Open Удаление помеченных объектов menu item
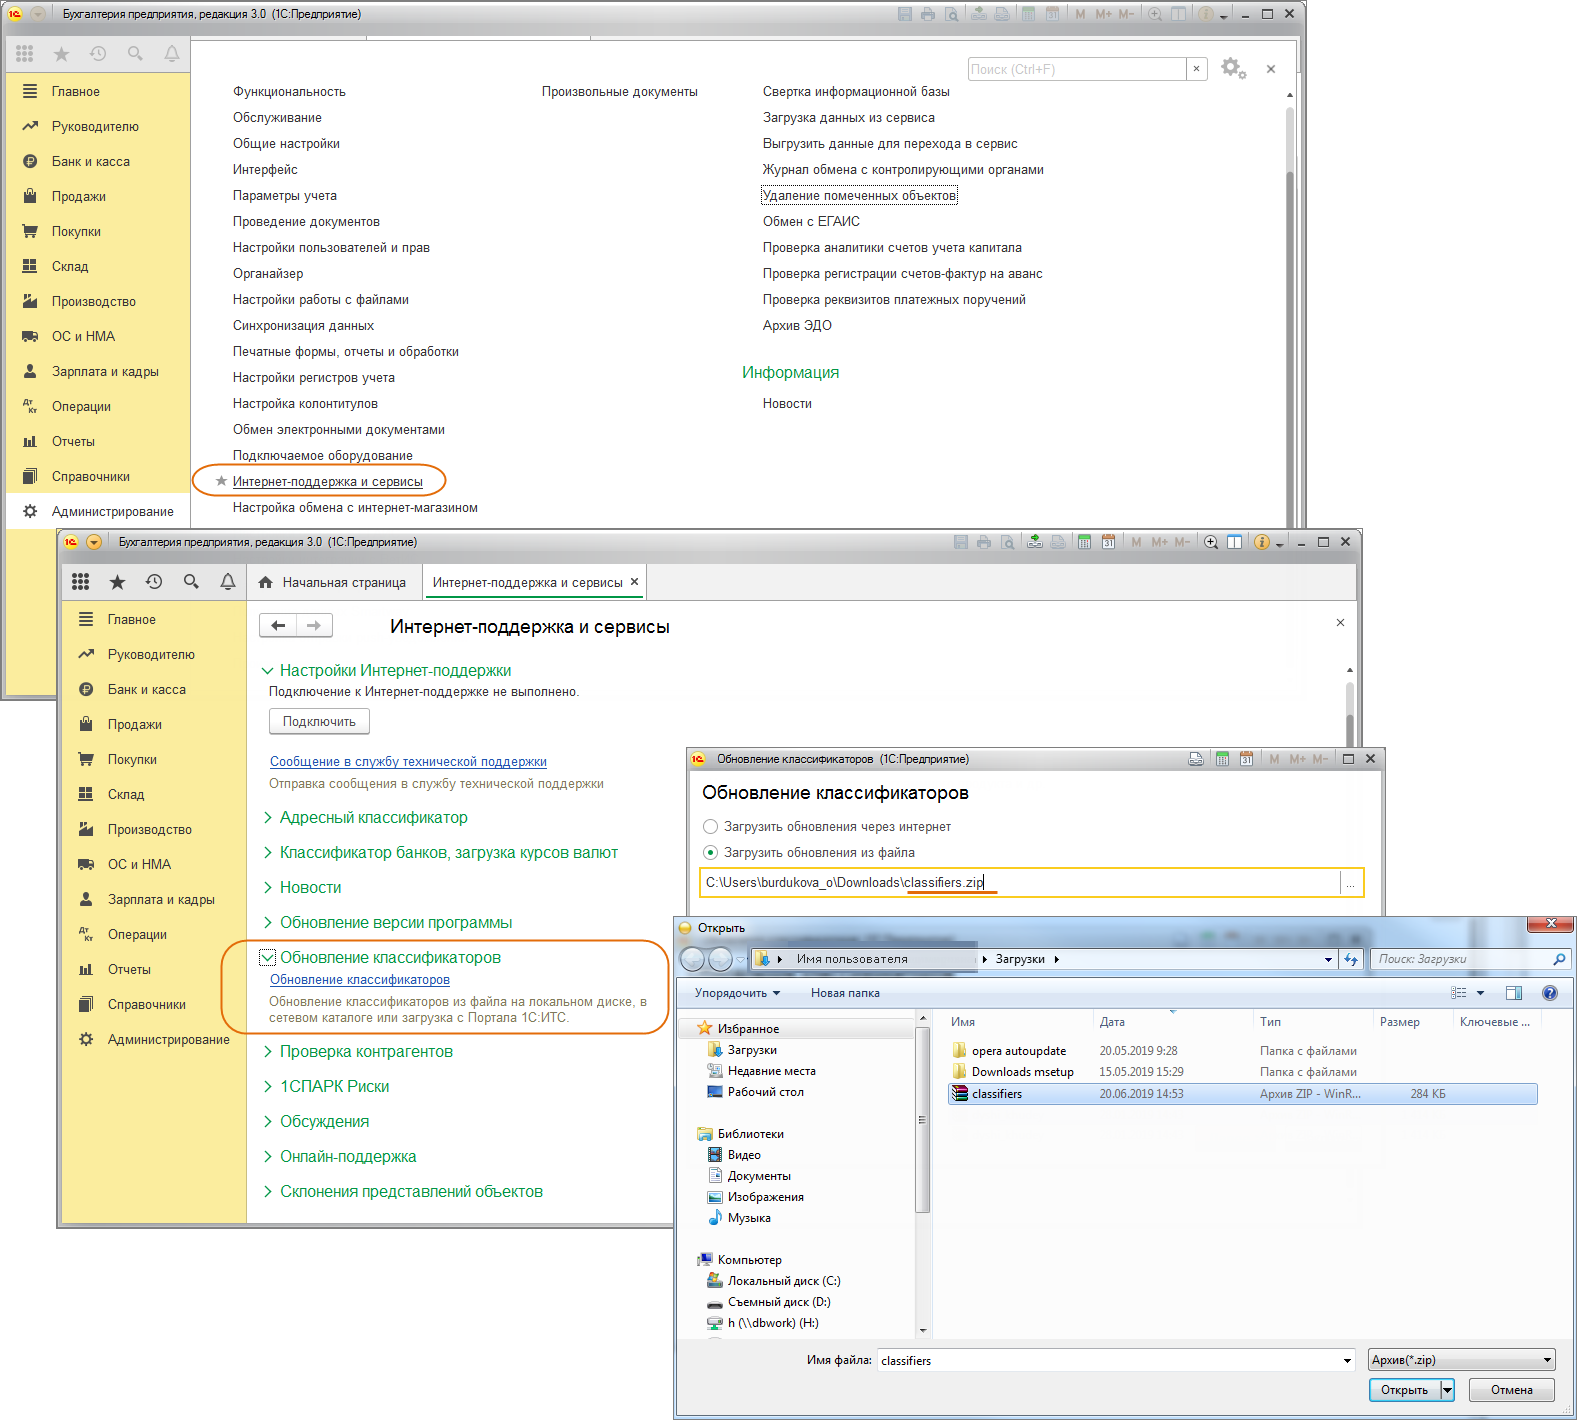Screen dimensions: 1578x1421 coord(859,196)
